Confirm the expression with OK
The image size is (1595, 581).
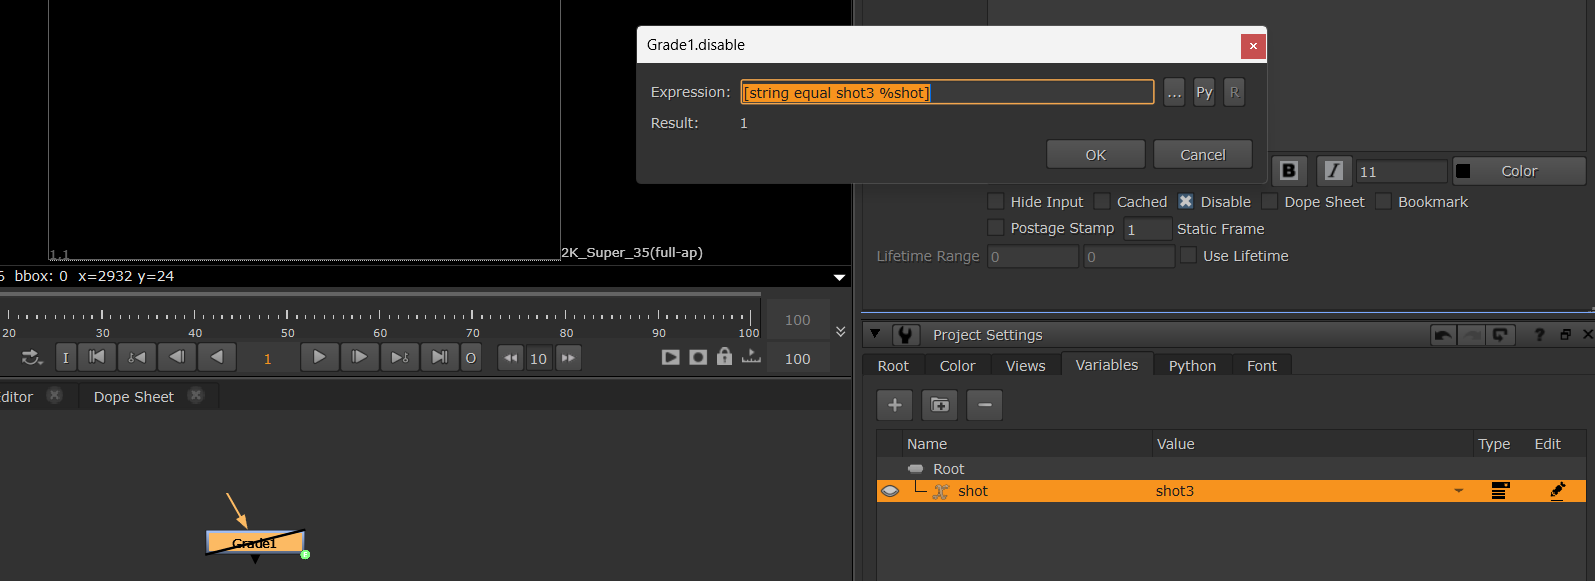(1095, 155)
